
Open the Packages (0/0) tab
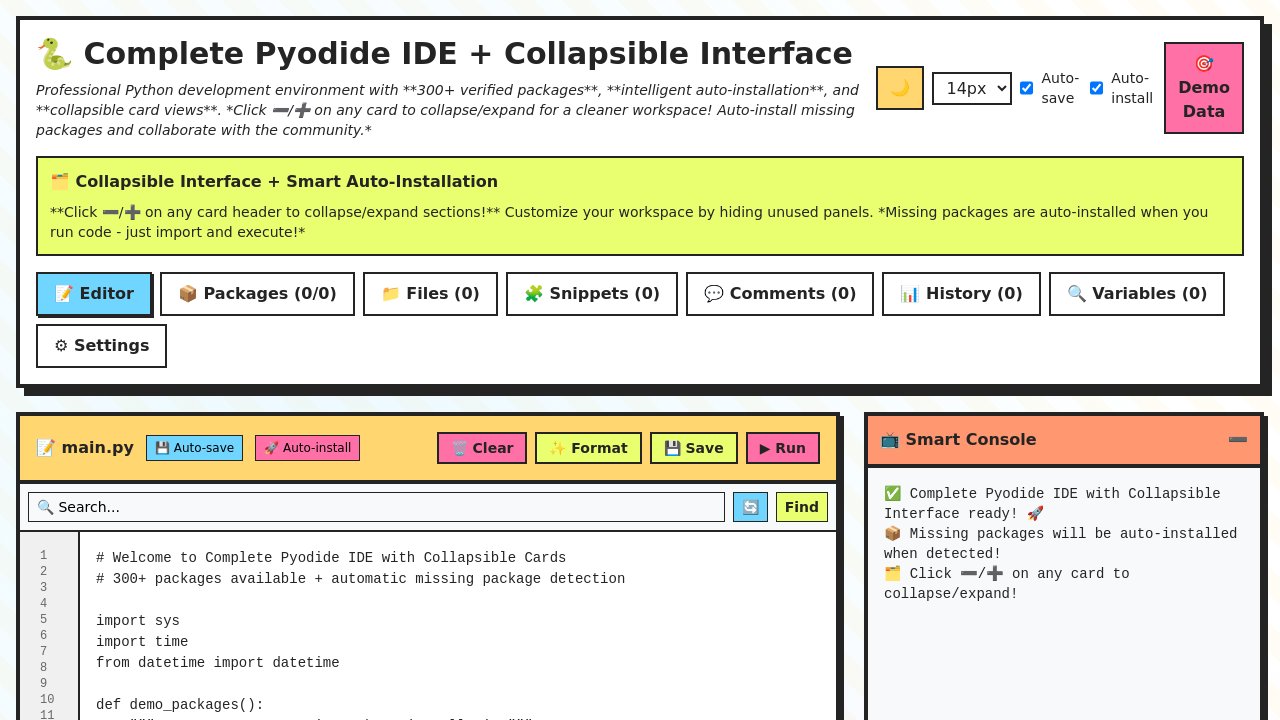tap(257, 294)
